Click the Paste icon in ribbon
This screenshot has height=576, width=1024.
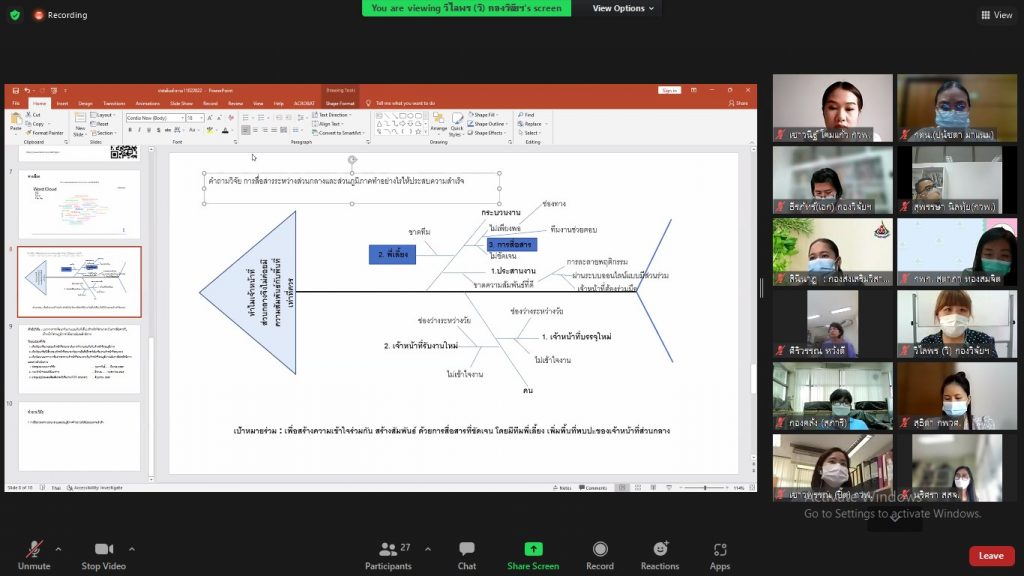15,120
